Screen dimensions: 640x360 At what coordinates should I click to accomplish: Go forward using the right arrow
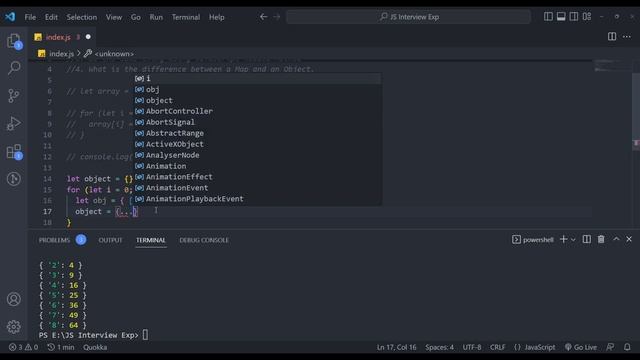277,17
